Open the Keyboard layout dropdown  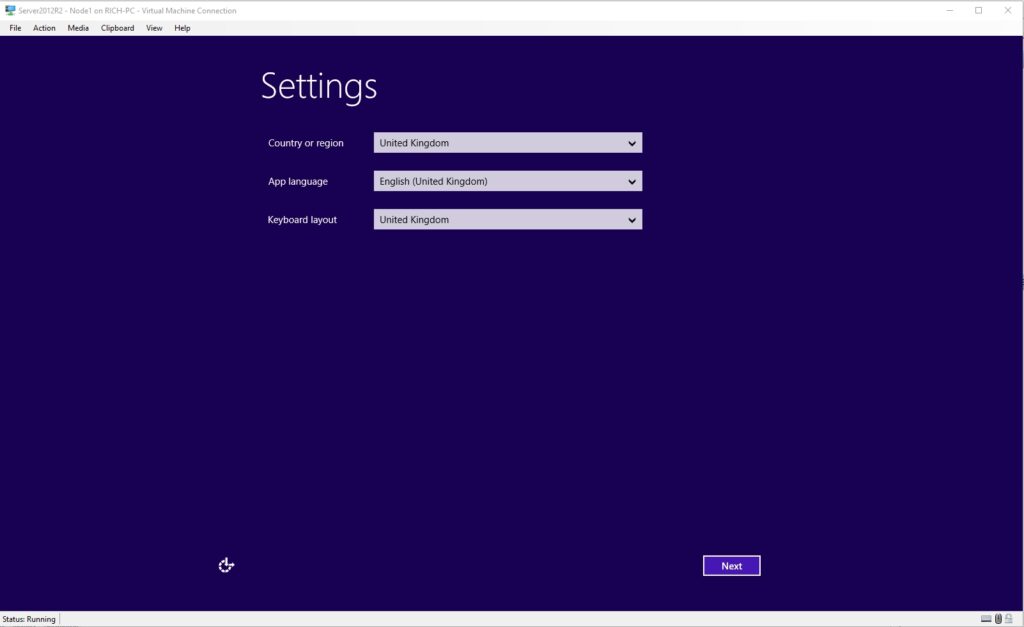(x=507, y=219)
